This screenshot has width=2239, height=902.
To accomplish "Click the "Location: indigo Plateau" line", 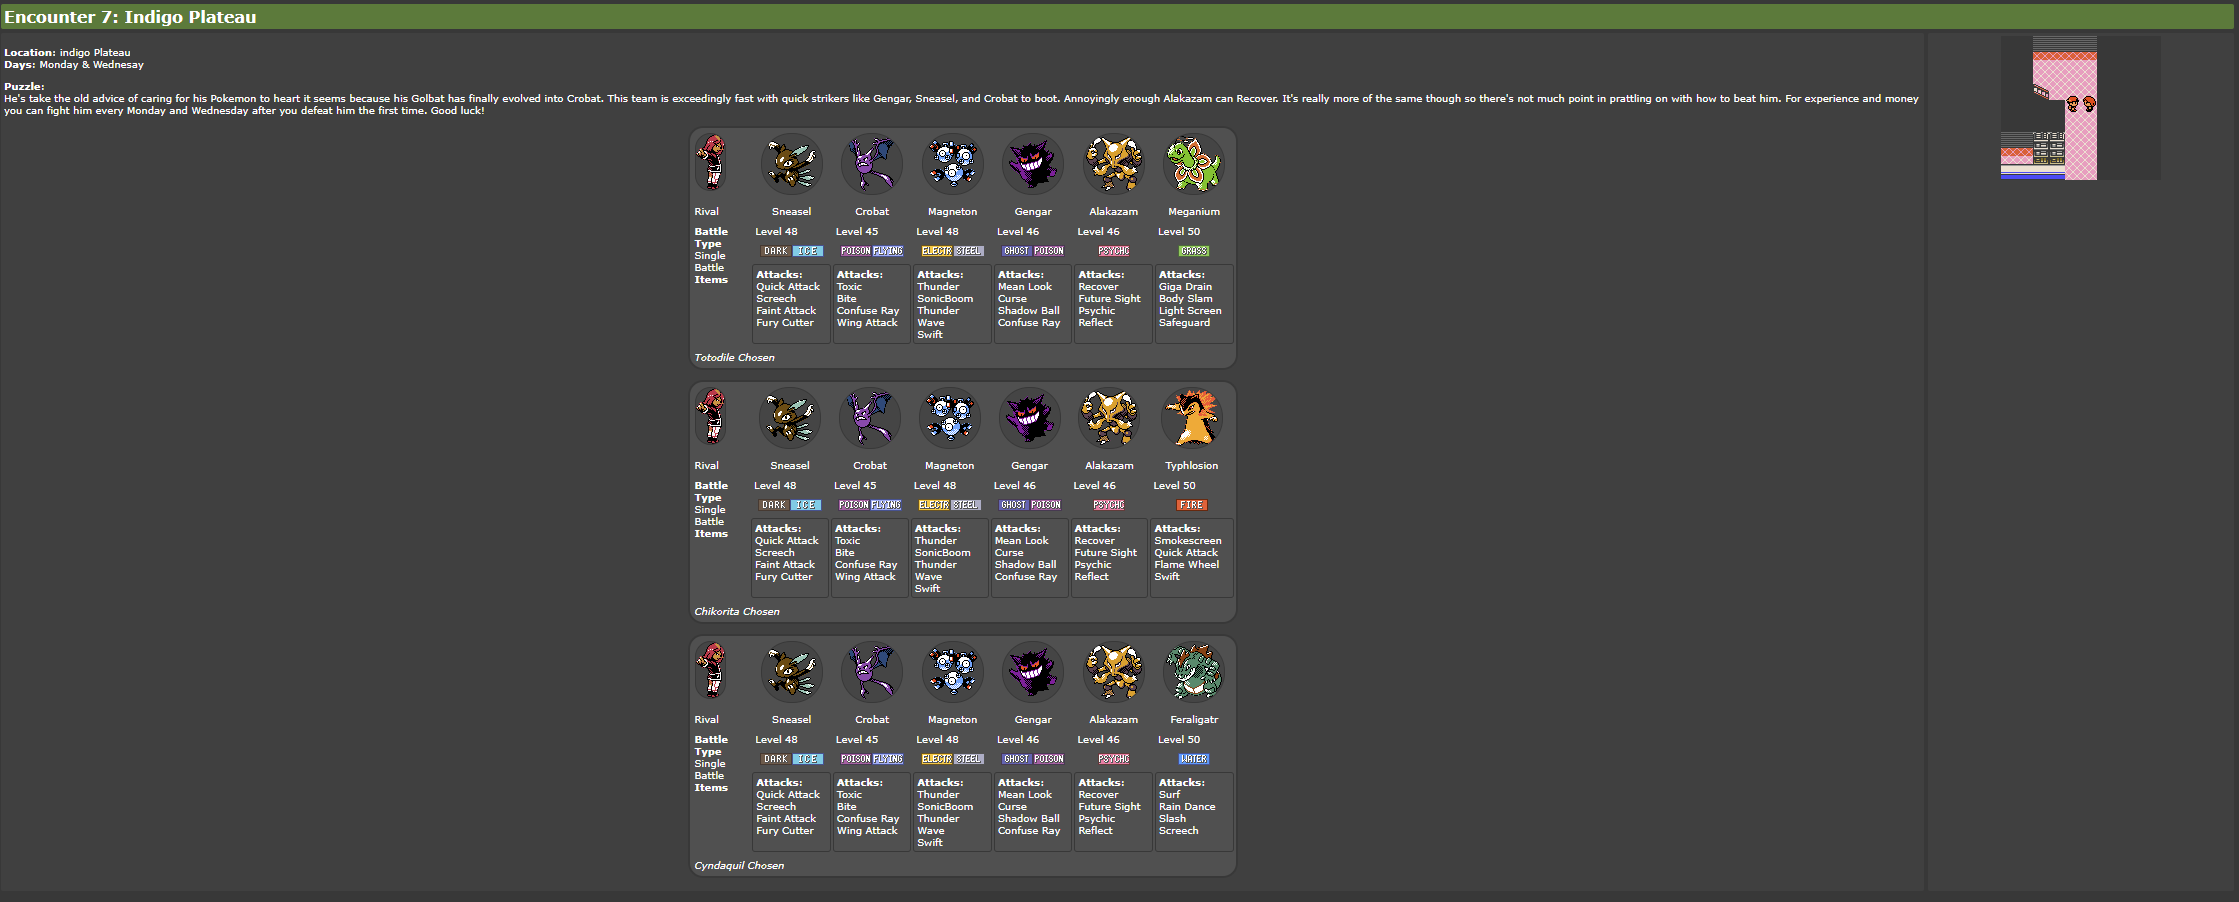I will [67, 53].
